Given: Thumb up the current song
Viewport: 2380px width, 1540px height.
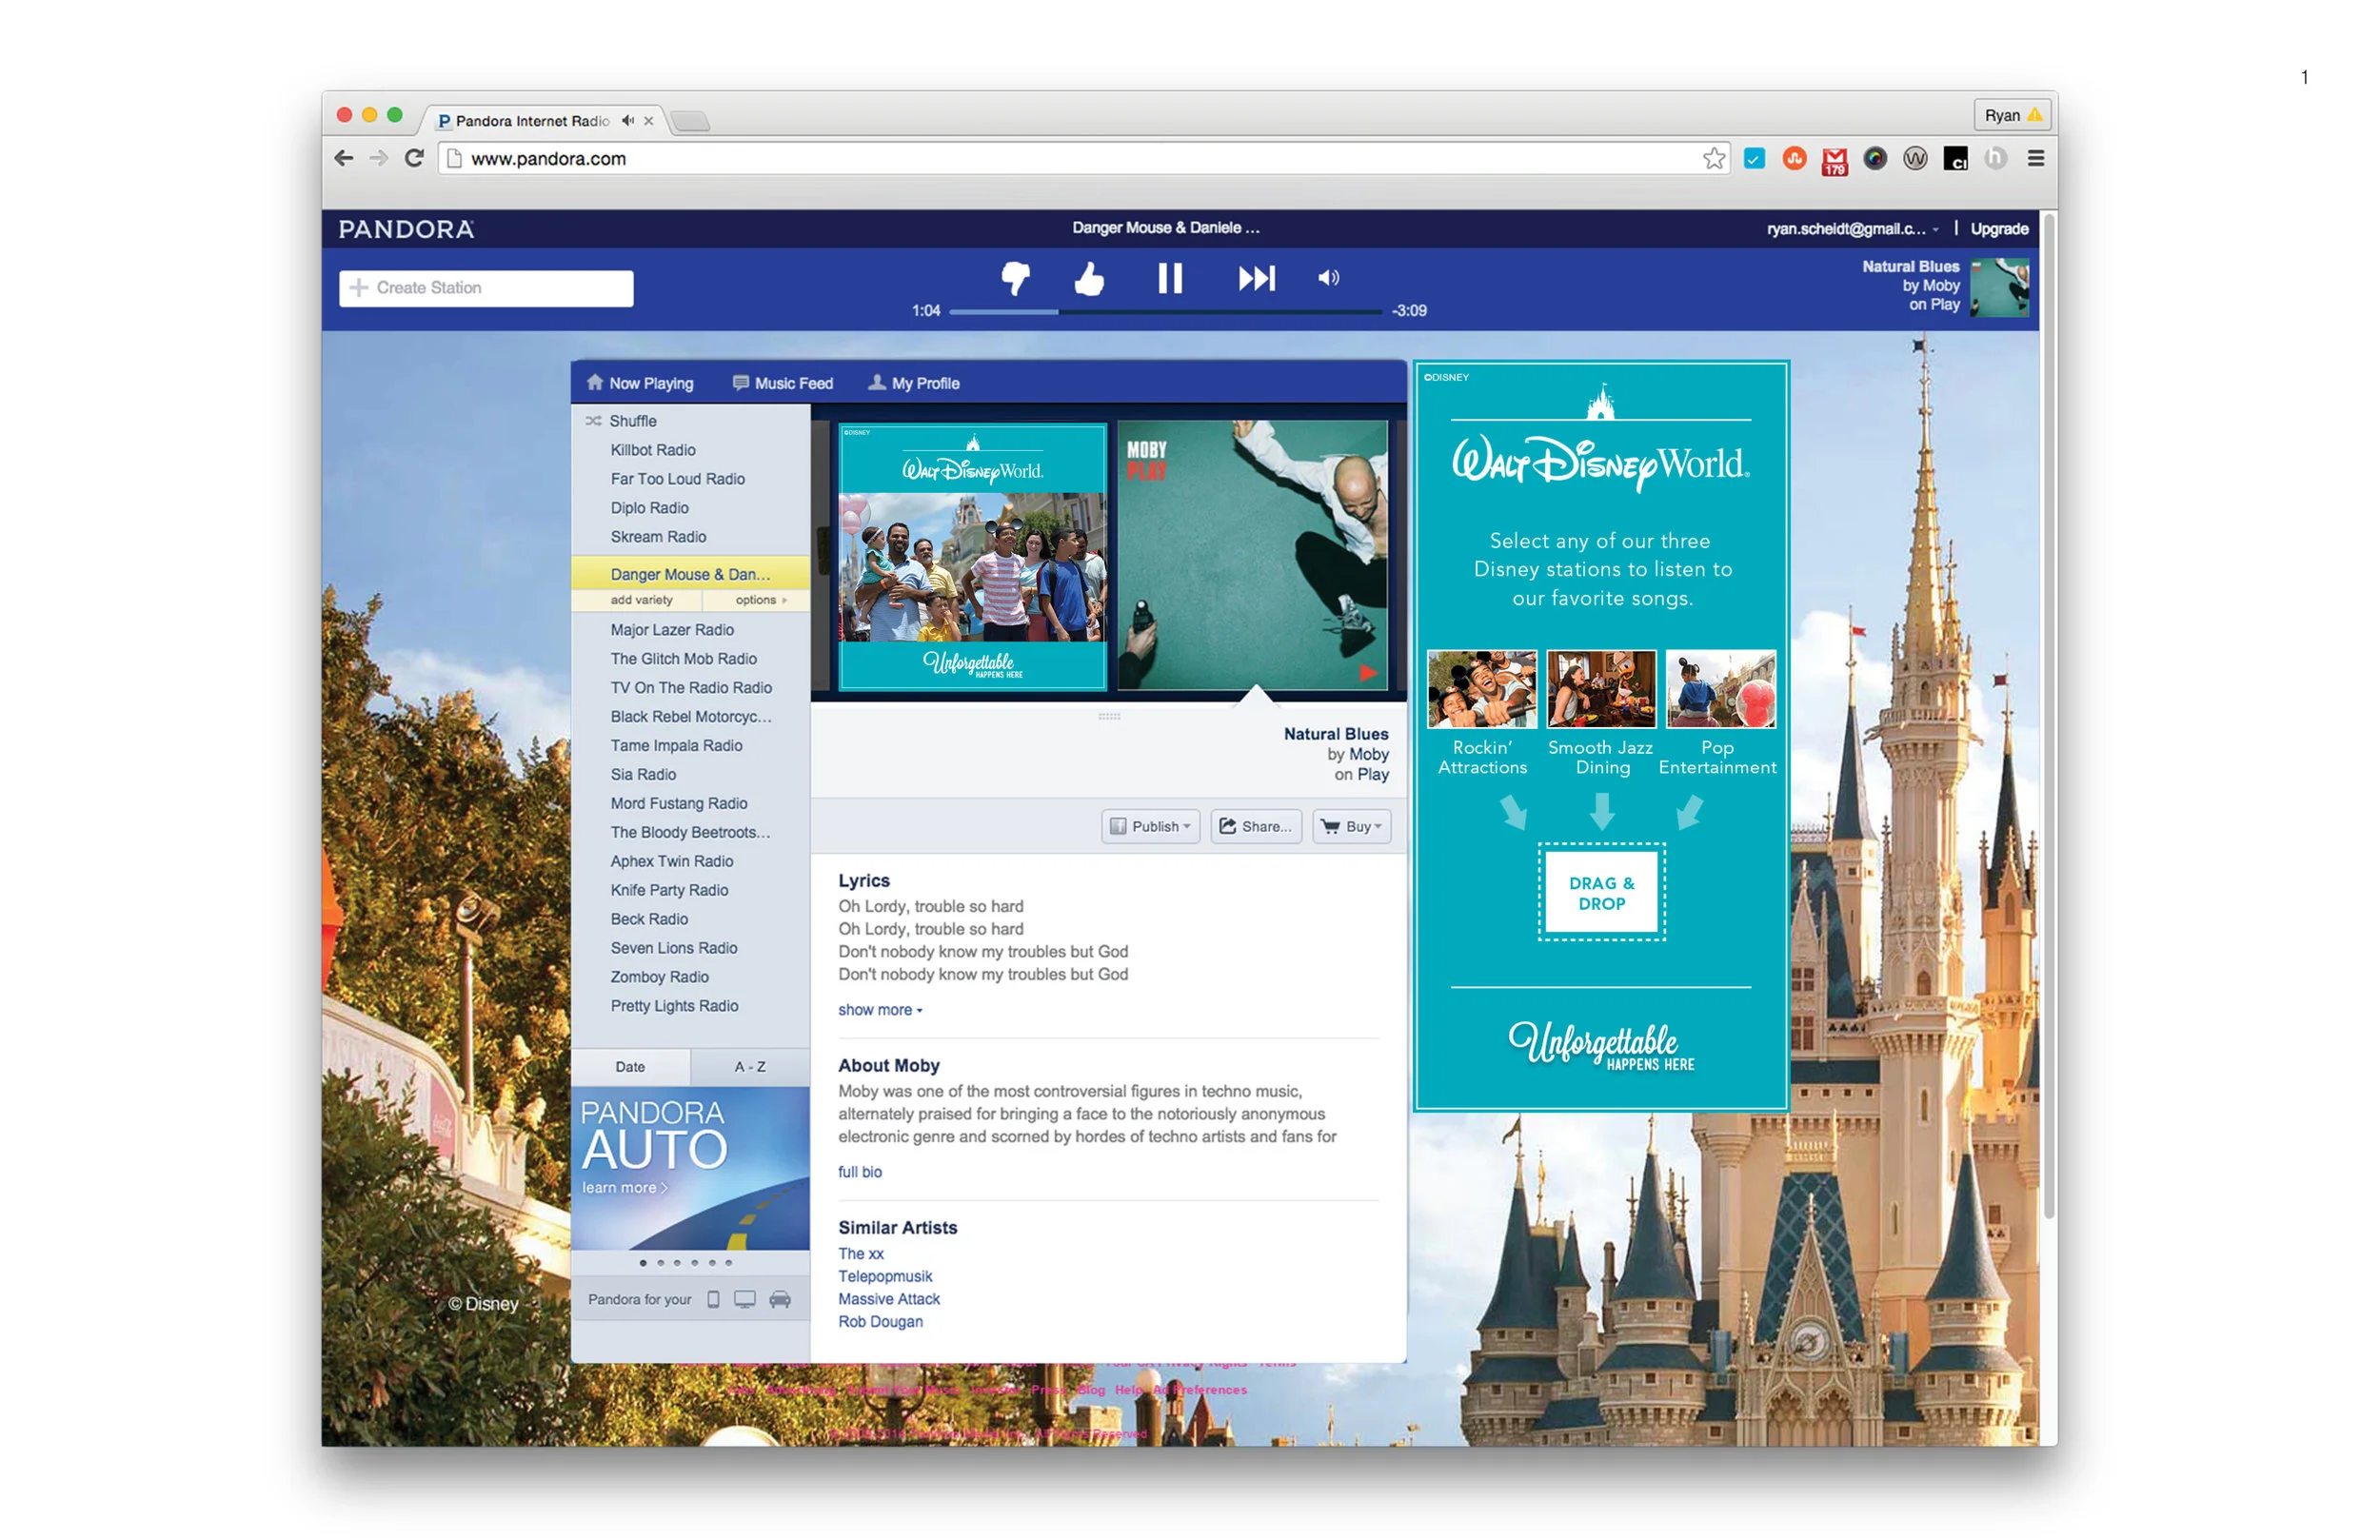Looking at the screenshot, I should [1089, 278].
